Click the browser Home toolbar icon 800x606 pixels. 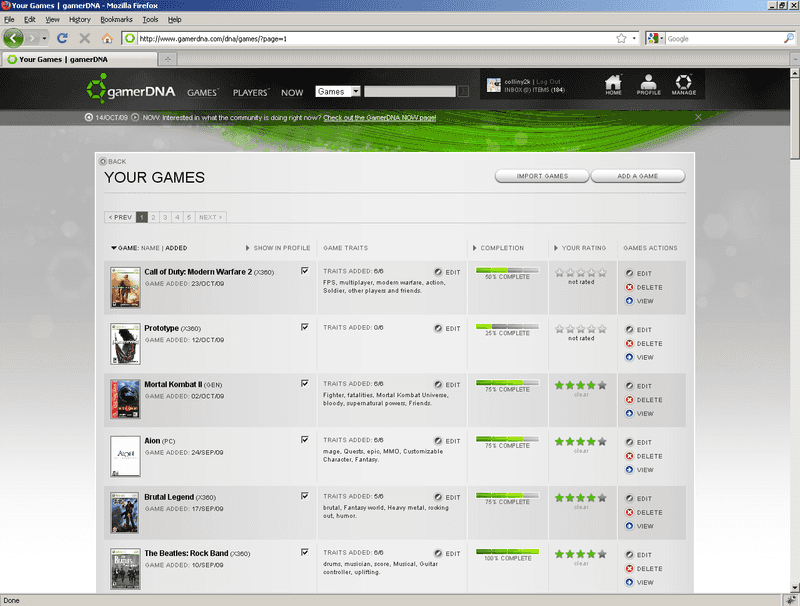pos(107,38)
